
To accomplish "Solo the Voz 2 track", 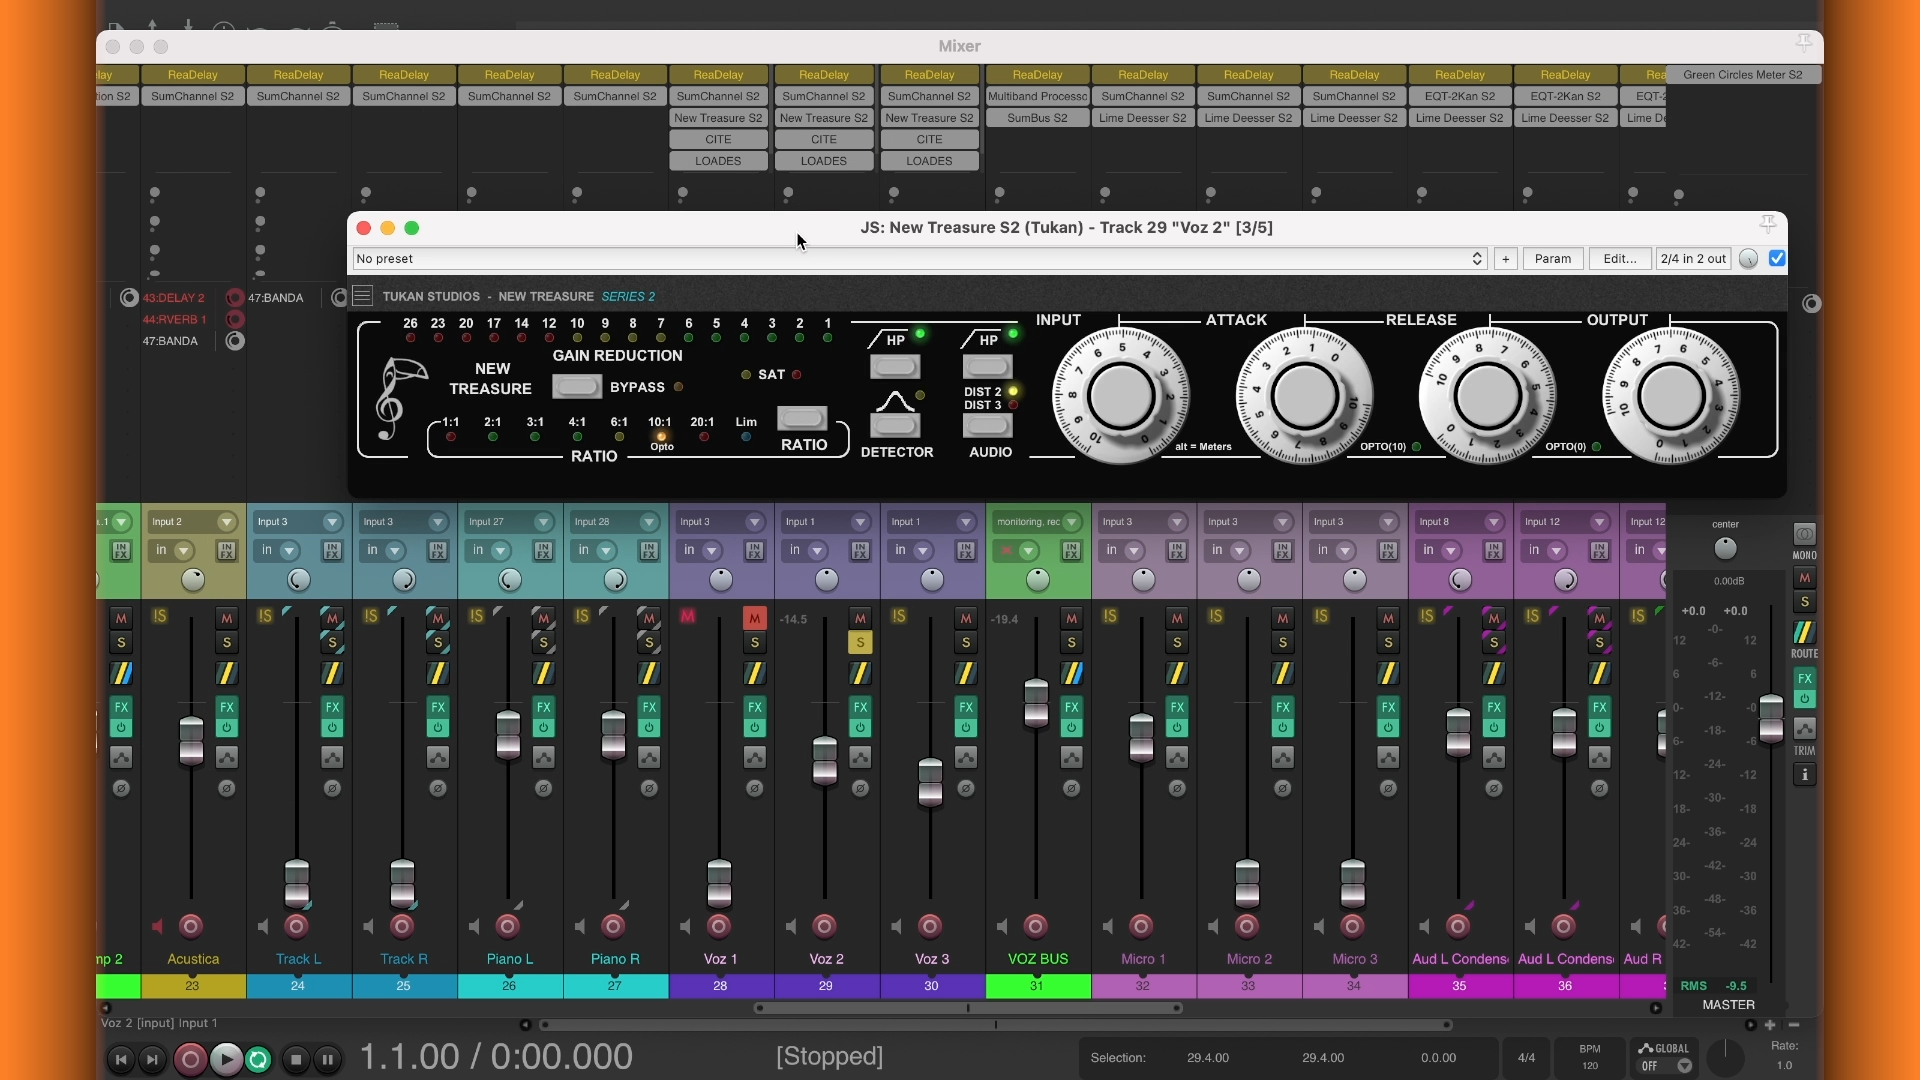I will coord(860,642).
